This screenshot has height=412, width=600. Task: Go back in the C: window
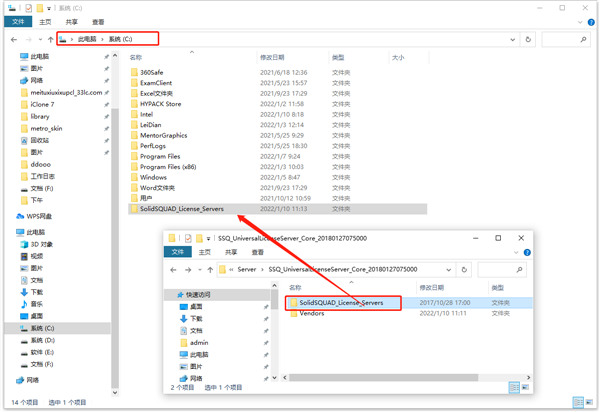click(x=14, y=39)
